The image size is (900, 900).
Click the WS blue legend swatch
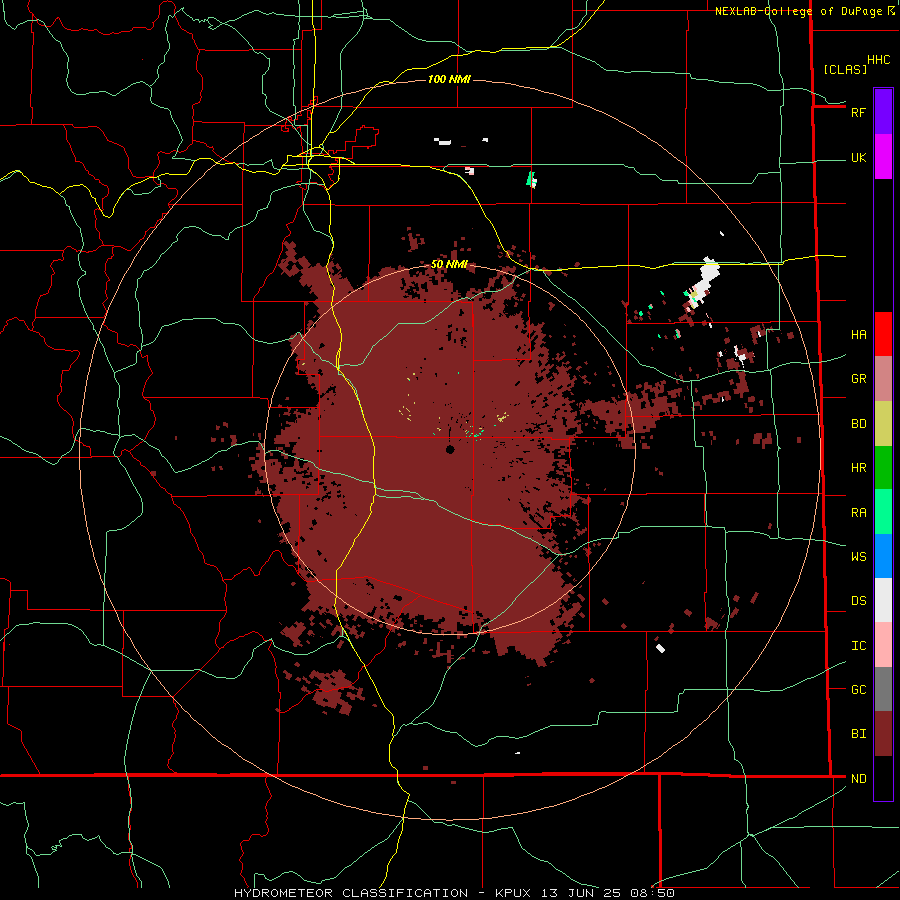point(883,556)
